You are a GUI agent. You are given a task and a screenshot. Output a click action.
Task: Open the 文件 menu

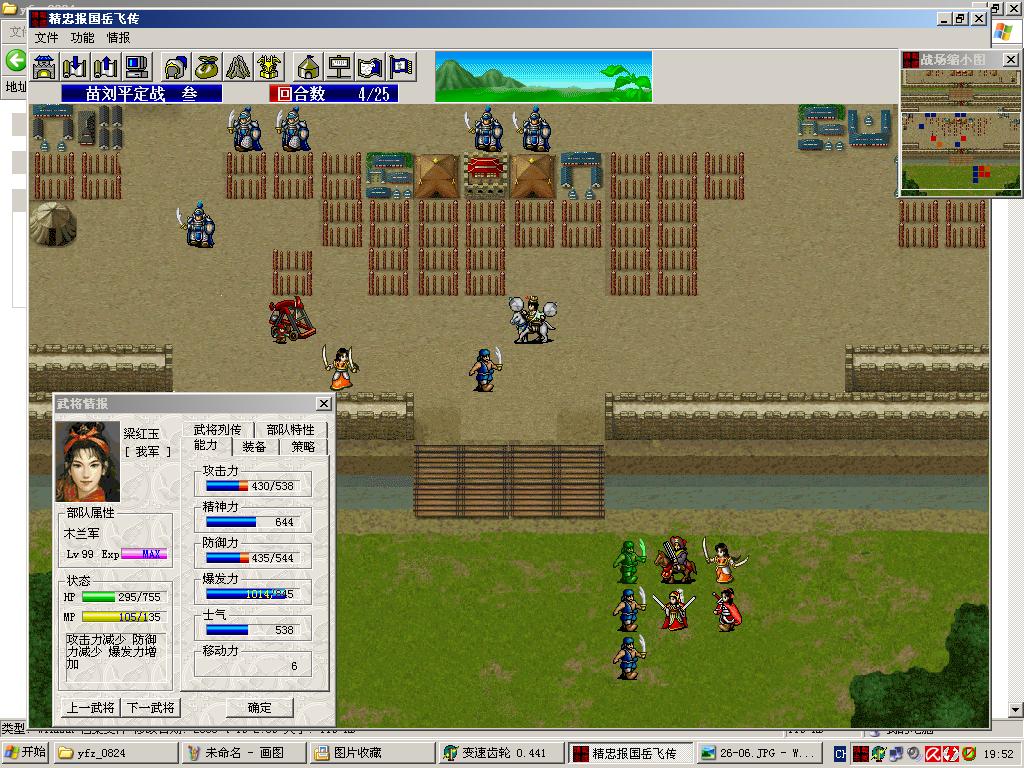47,38
